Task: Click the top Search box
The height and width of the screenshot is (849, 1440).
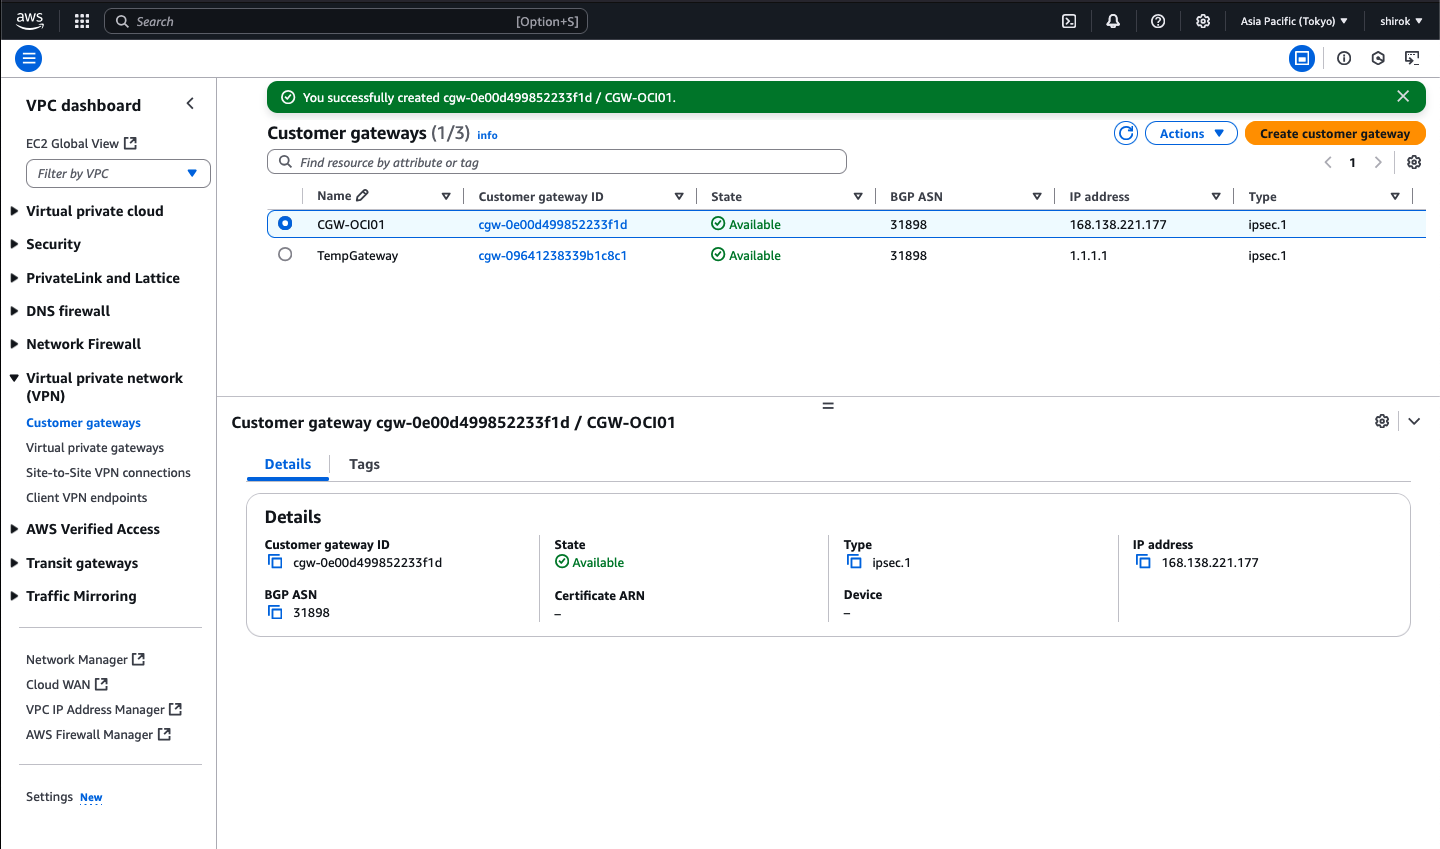Action: [346, 21]
